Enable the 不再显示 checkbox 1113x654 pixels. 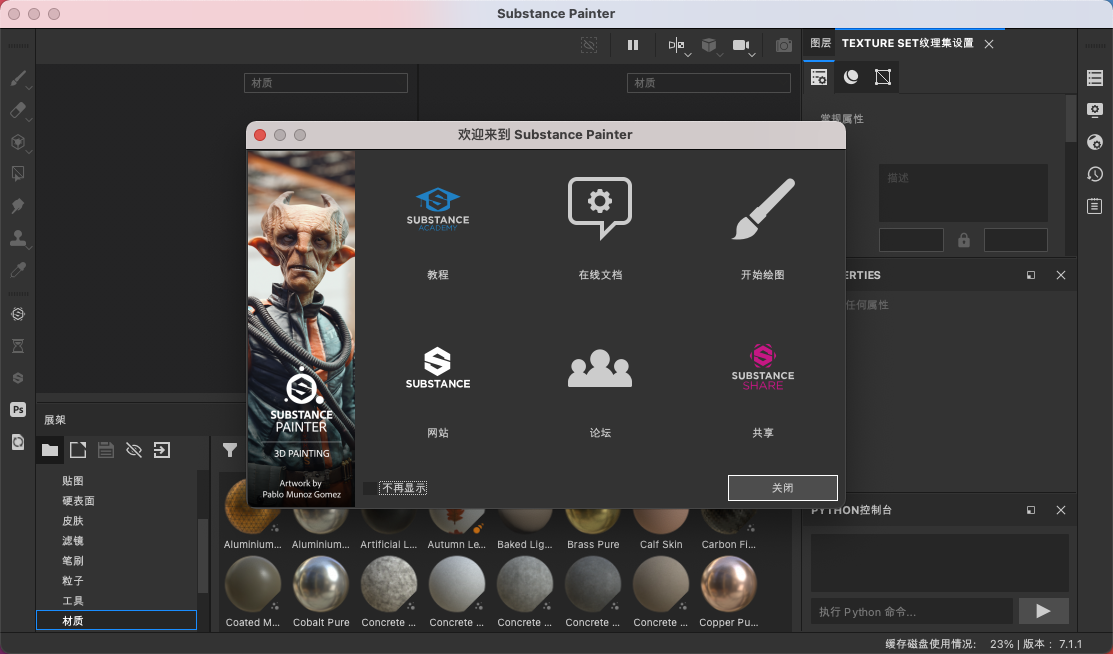(369, 488)
